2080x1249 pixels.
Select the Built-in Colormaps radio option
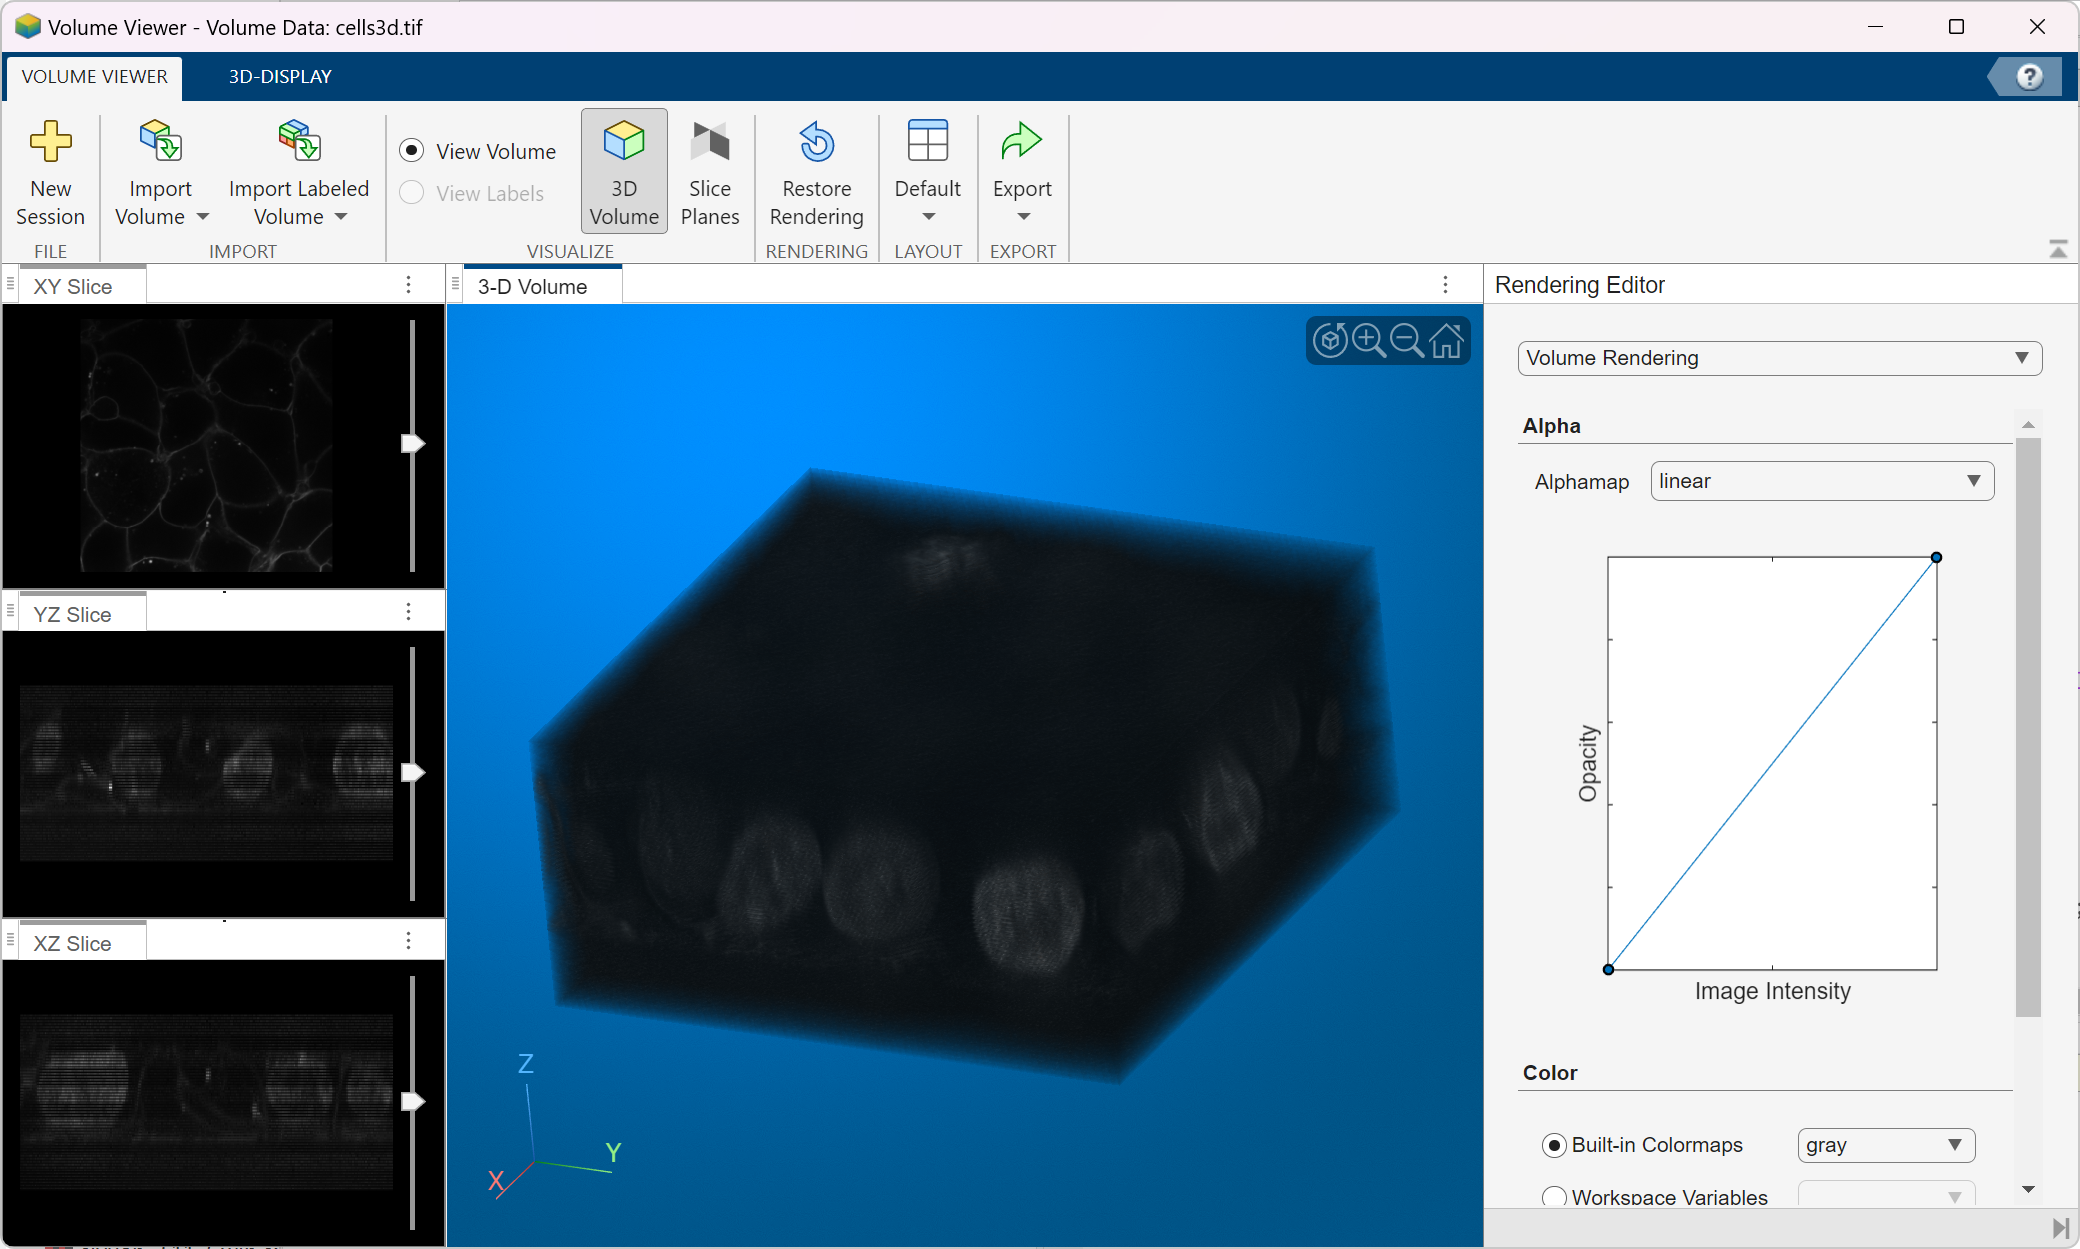(1554, 1145)
